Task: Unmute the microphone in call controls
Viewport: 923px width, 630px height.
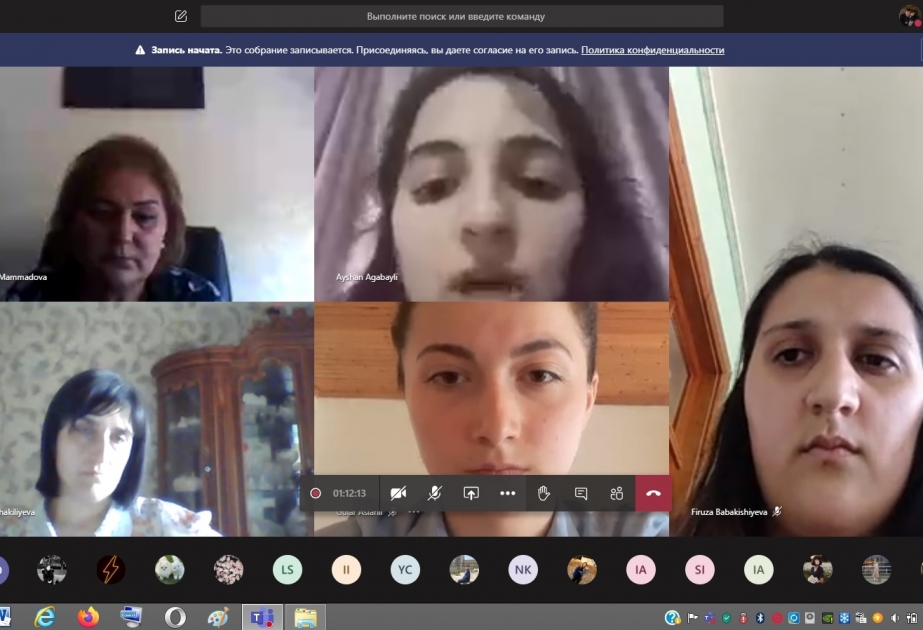Action: pos(435,493)
